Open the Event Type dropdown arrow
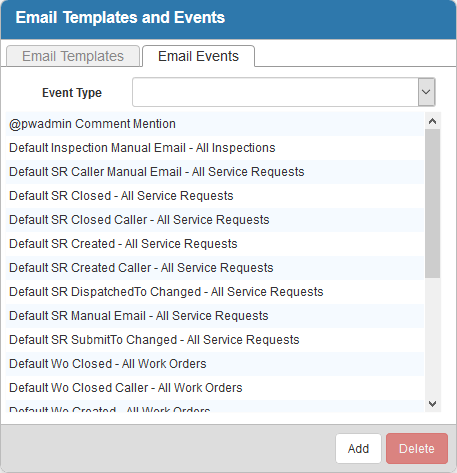 [426, 92]
